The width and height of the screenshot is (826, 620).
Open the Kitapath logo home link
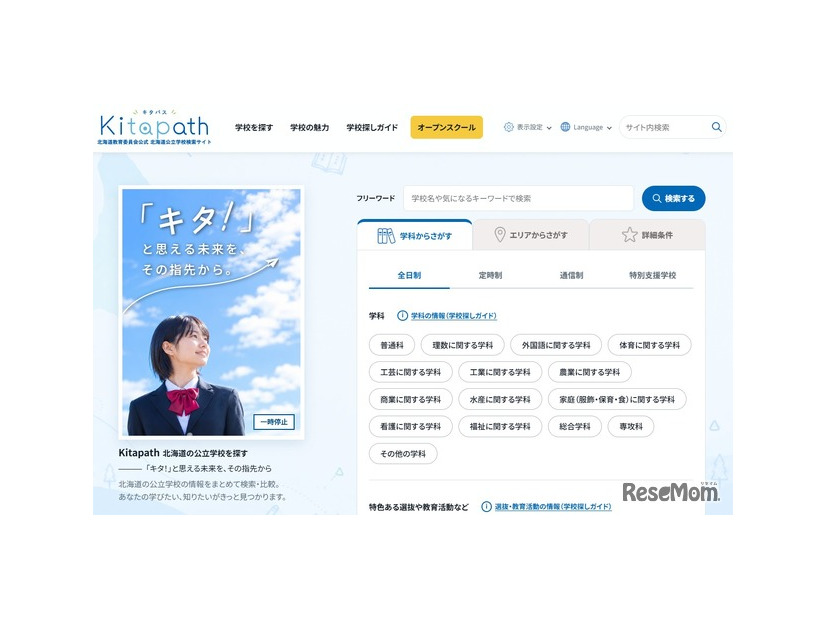tap(154, 127)
